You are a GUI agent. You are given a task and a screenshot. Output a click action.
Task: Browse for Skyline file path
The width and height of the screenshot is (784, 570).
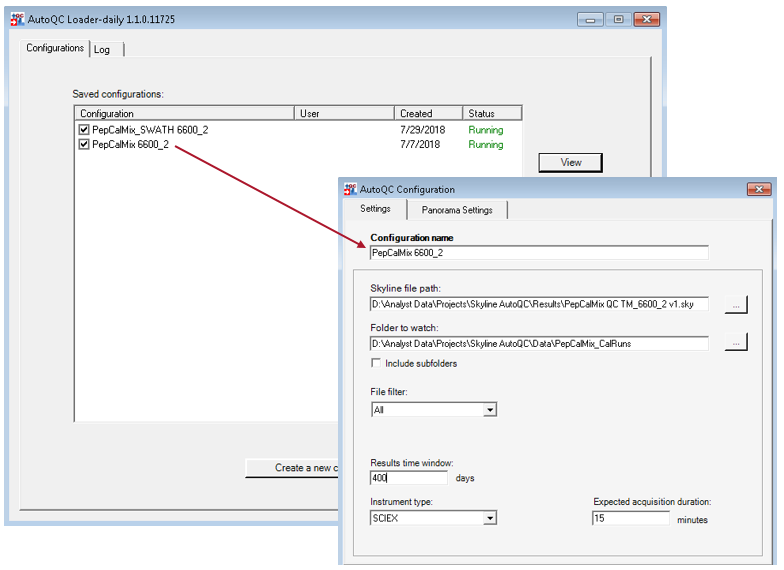pos(736,304)
